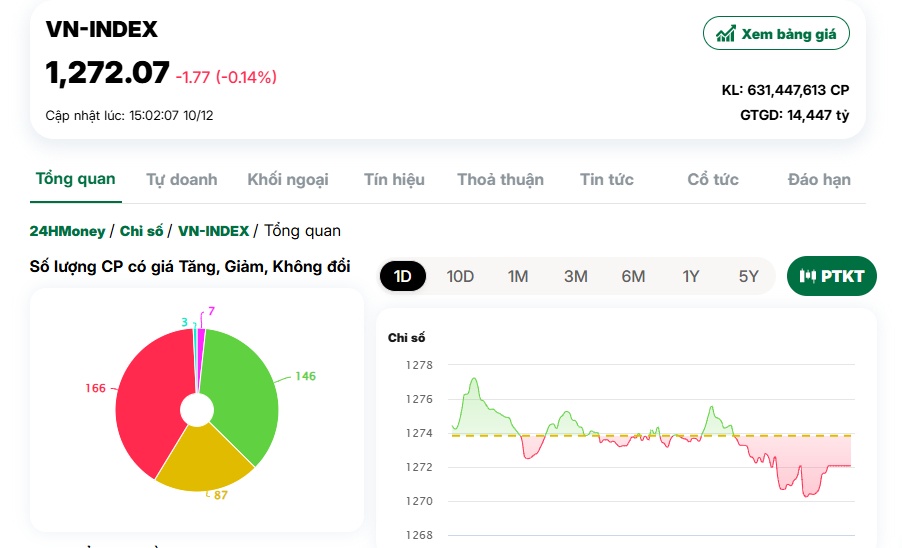Click the yellow pie slice labeled 87
The image size is (902, 548).
click(205, 460)
